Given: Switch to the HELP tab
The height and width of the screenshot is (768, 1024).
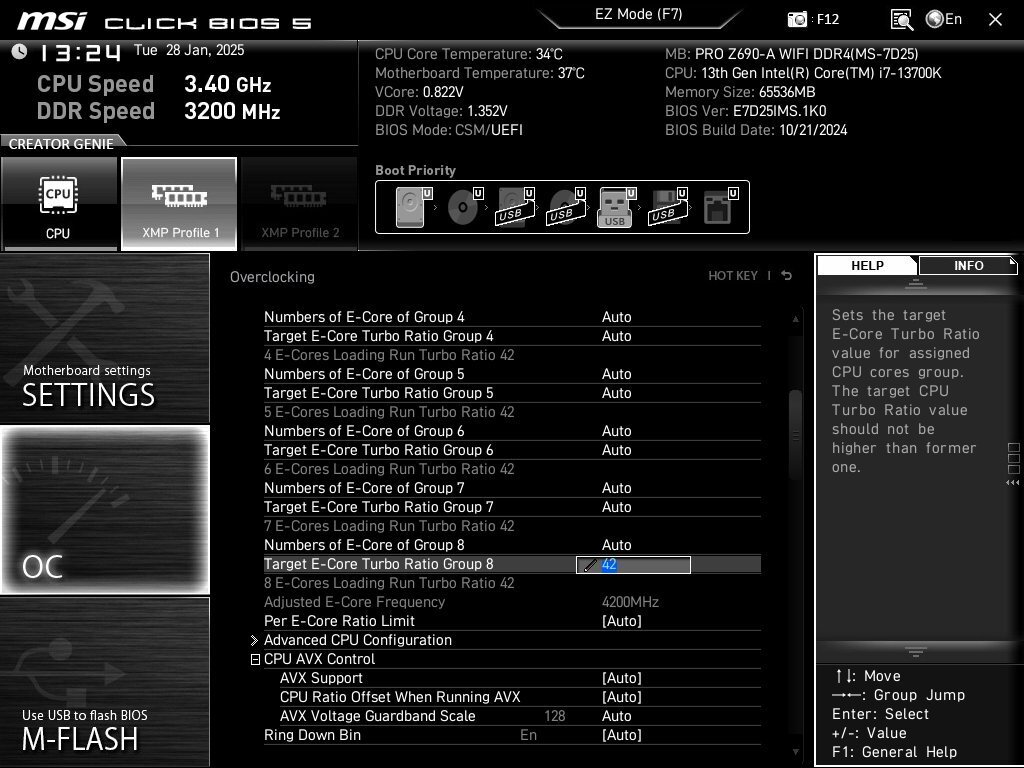Looking at the screenshot, I should (x=867, y=265).
